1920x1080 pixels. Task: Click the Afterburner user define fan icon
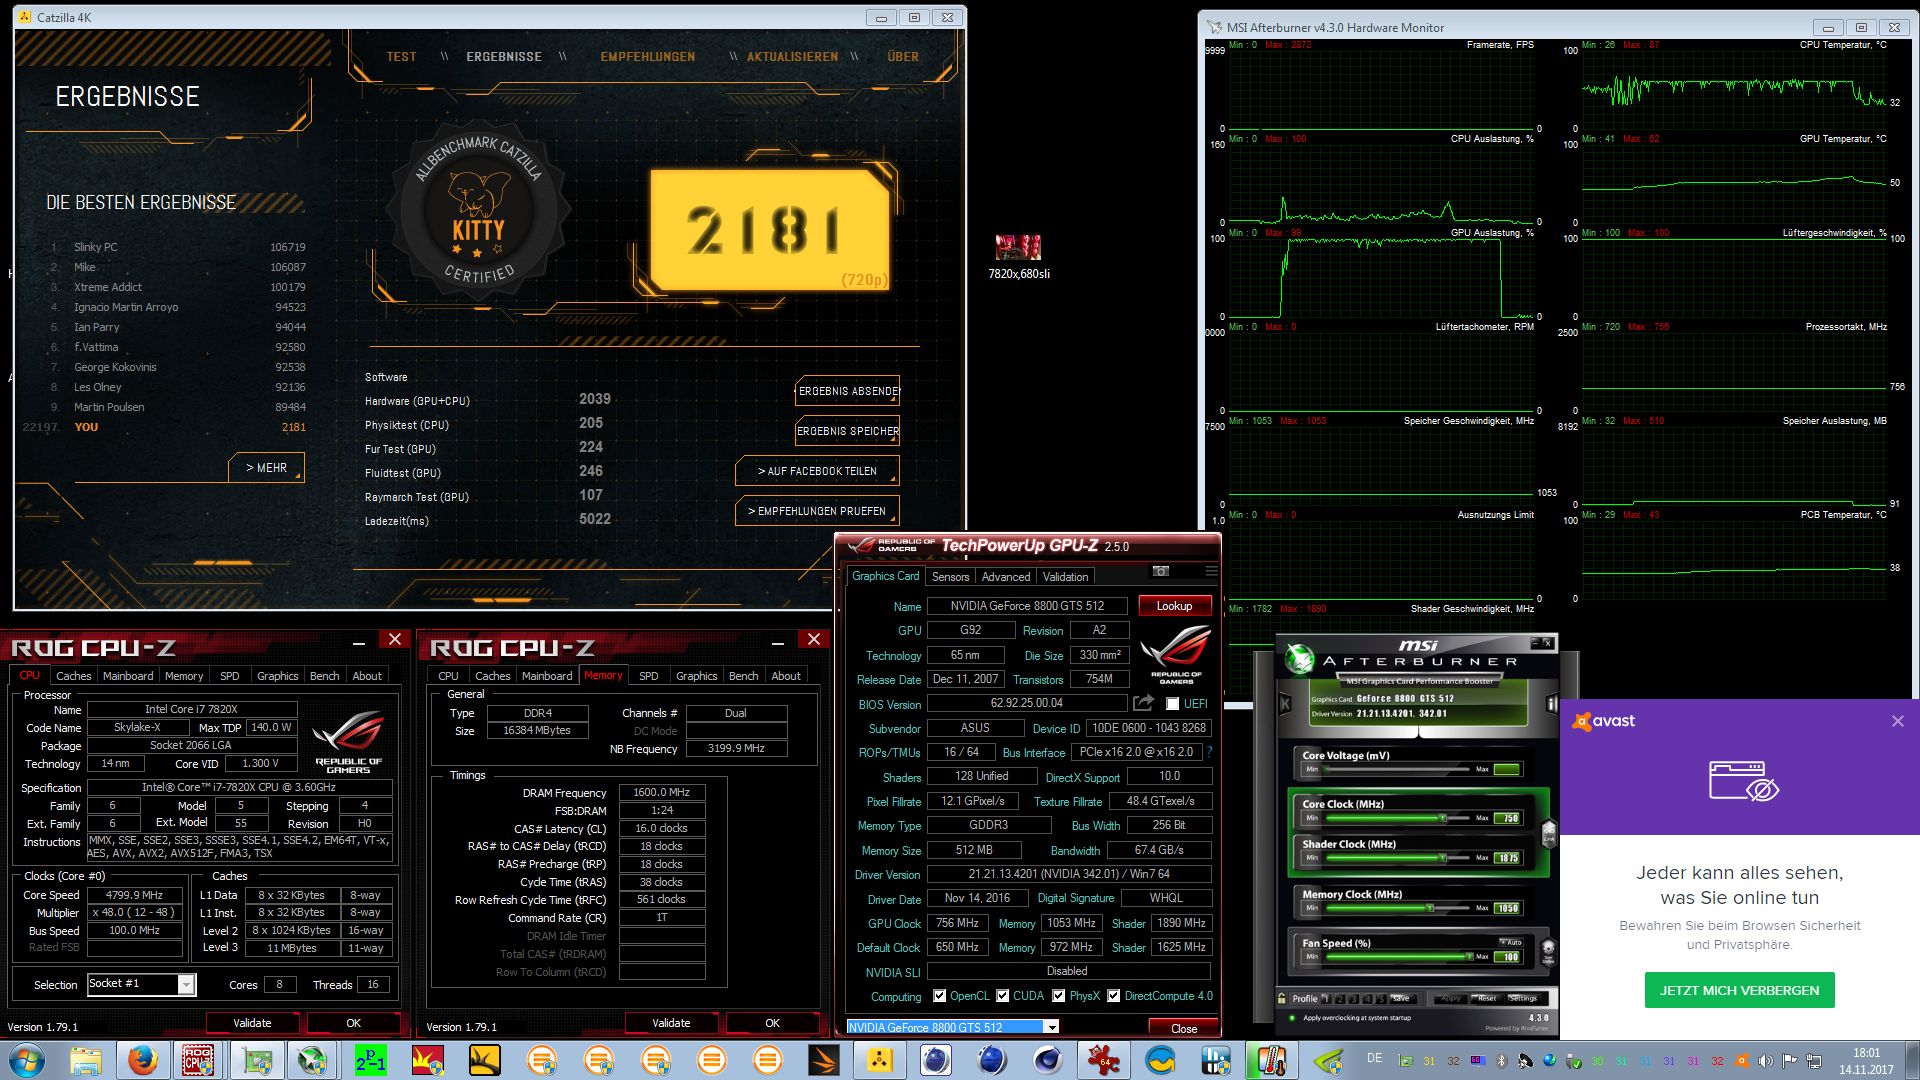[x=1548, y=952]
